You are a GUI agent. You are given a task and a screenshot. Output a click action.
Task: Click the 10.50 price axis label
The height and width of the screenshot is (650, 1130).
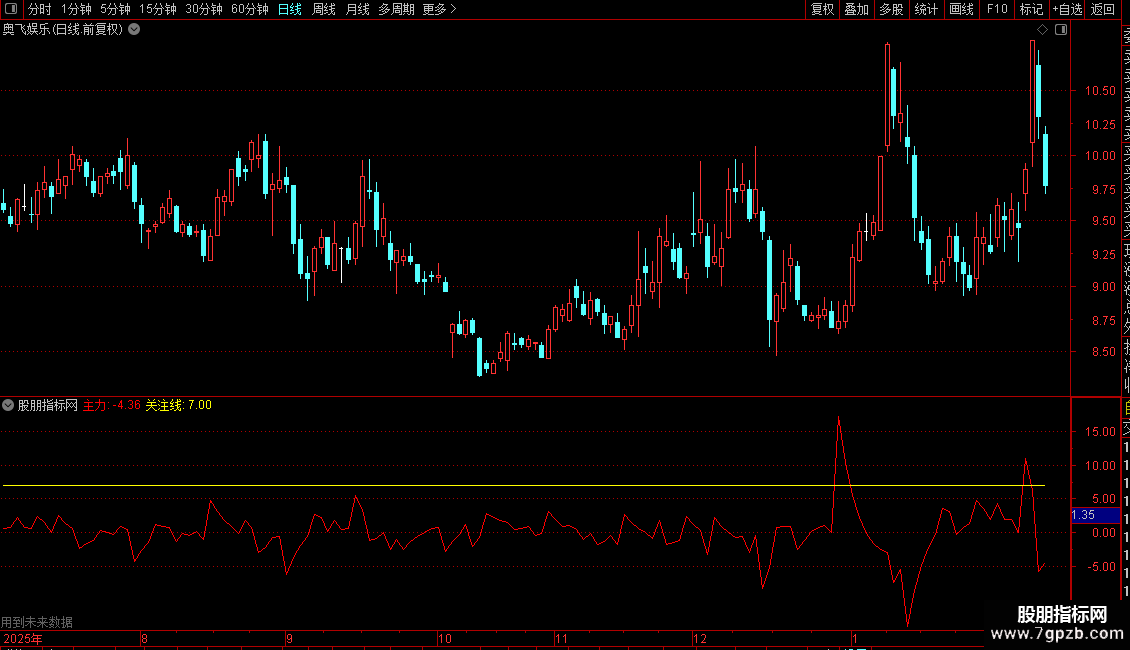pyautogui.click(x=1100, y=91)
